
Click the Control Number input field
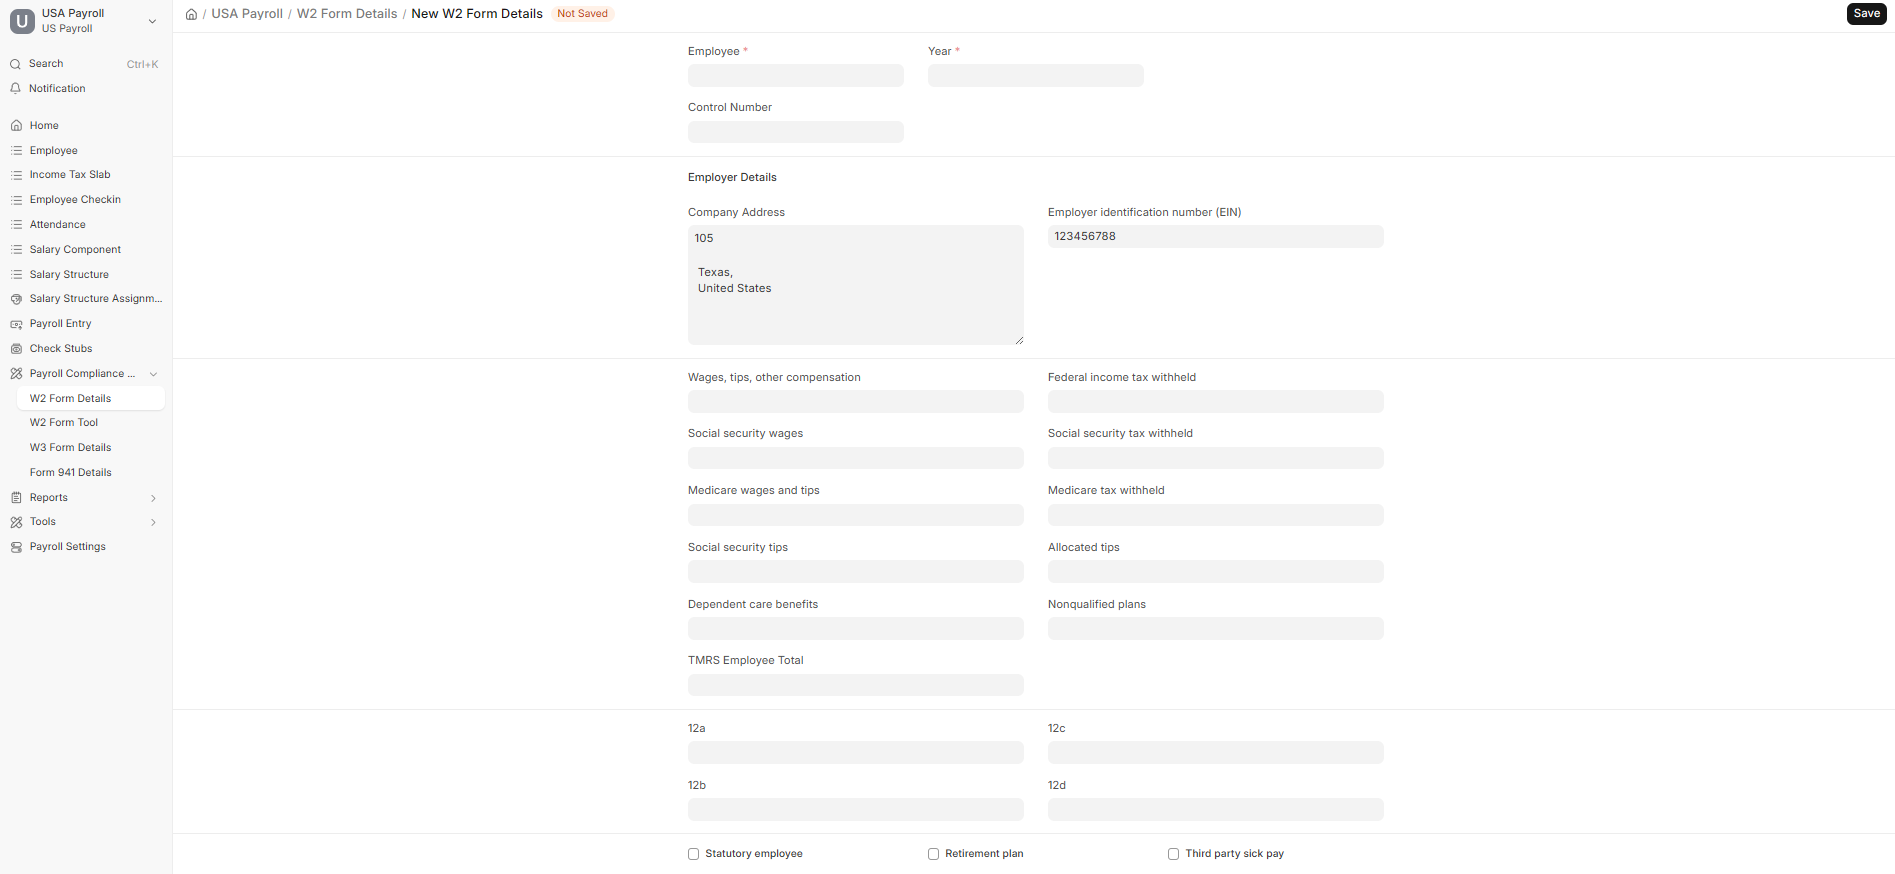tap(796, 132)
